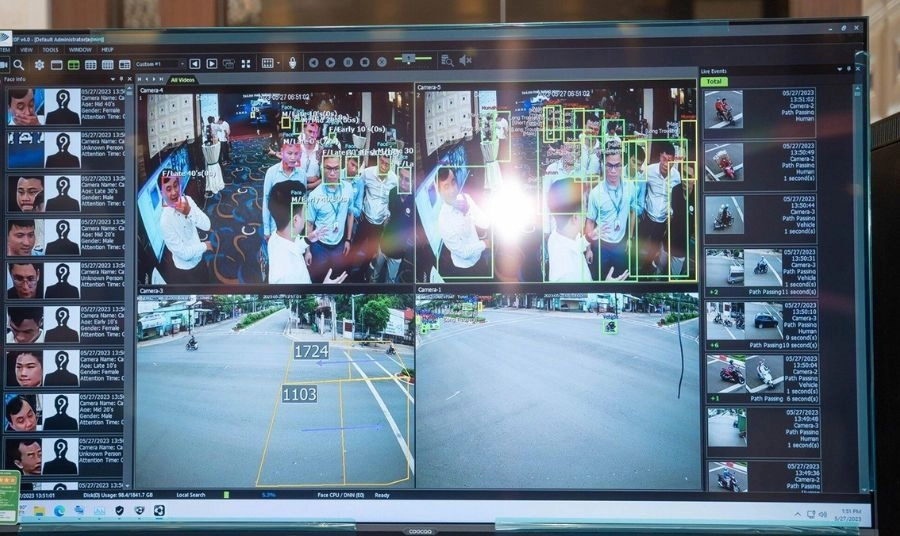This screenshot has width=900, height=536.
Task: Open the 13:50:31 Path Passing 11 second(s) event
Action: click(x=761, y=272)
